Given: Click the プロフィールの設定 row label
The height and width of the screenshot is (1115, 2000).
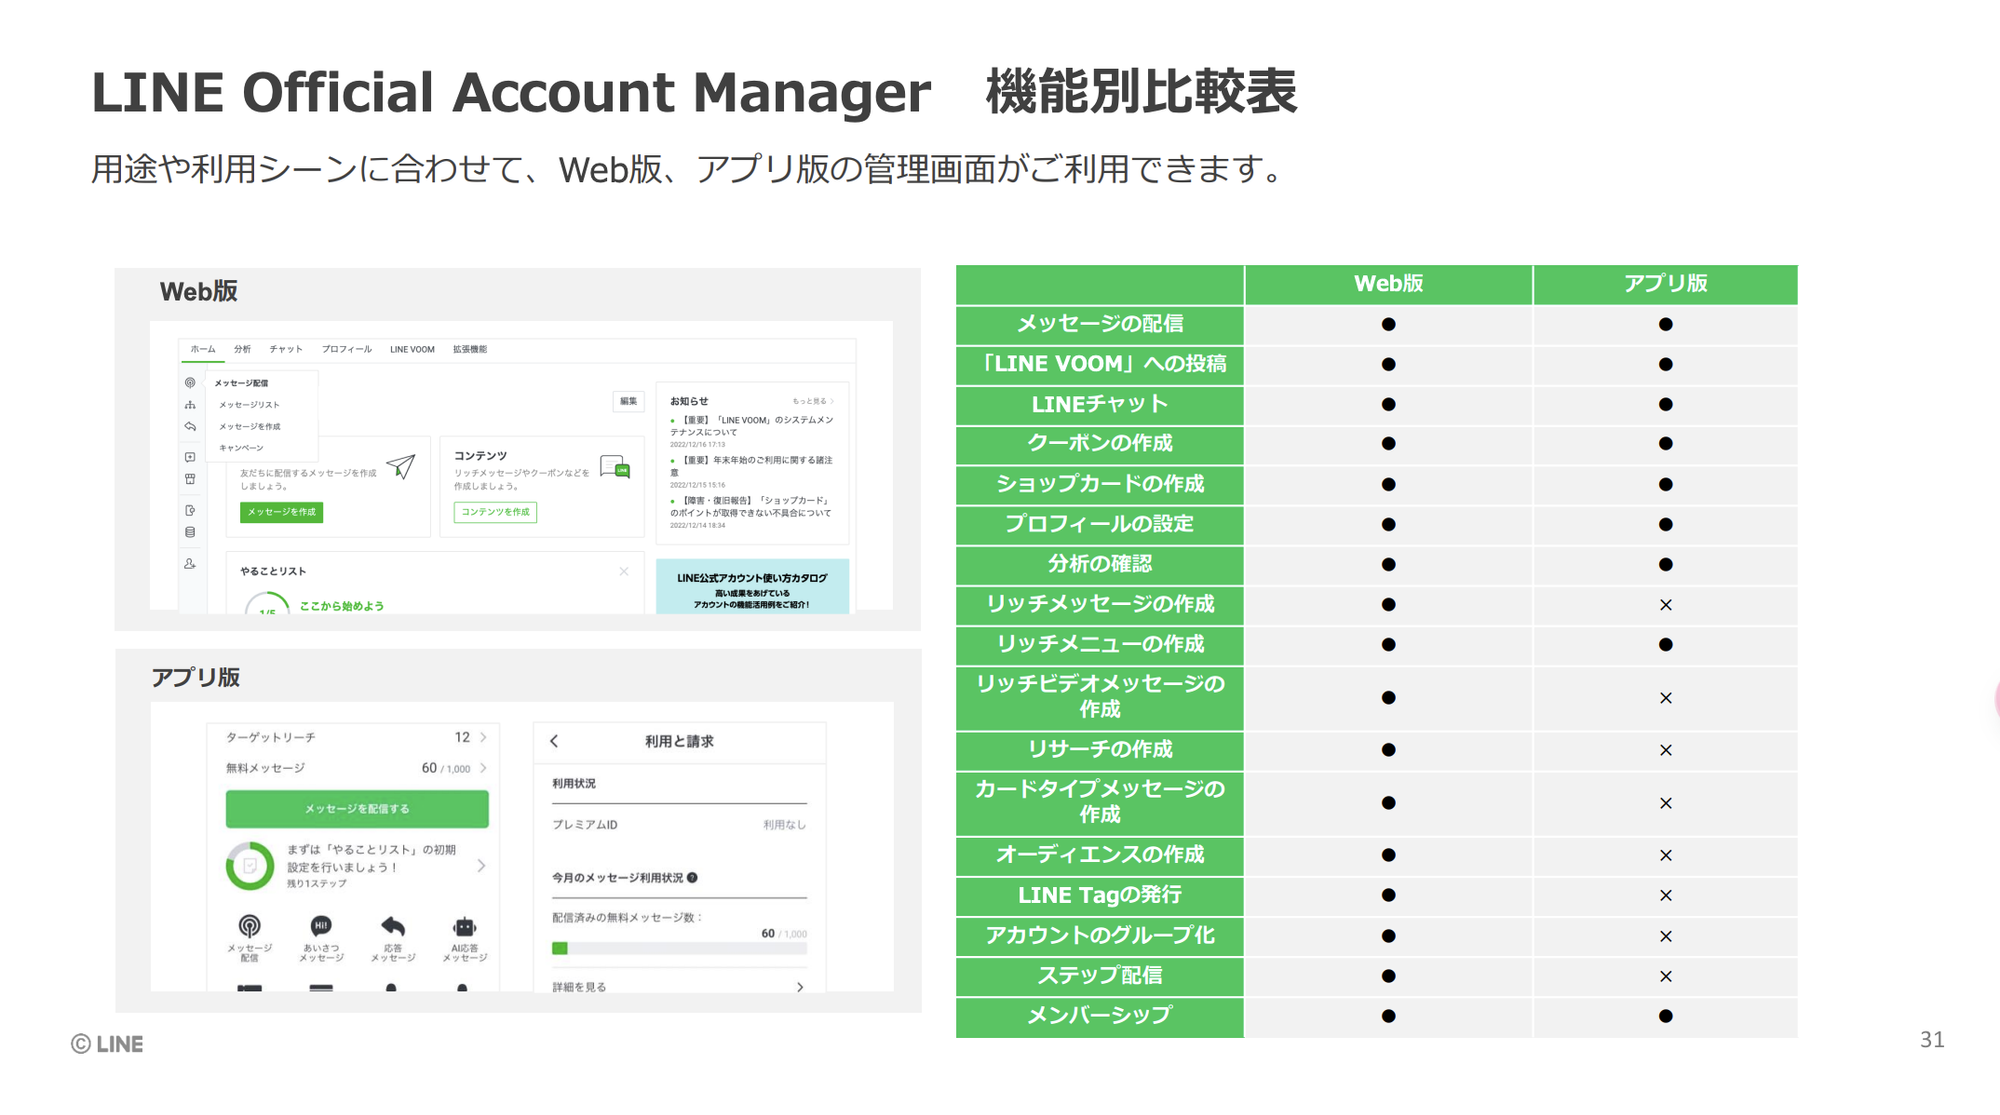Looking at the screenshot, I should [1100, 524].
